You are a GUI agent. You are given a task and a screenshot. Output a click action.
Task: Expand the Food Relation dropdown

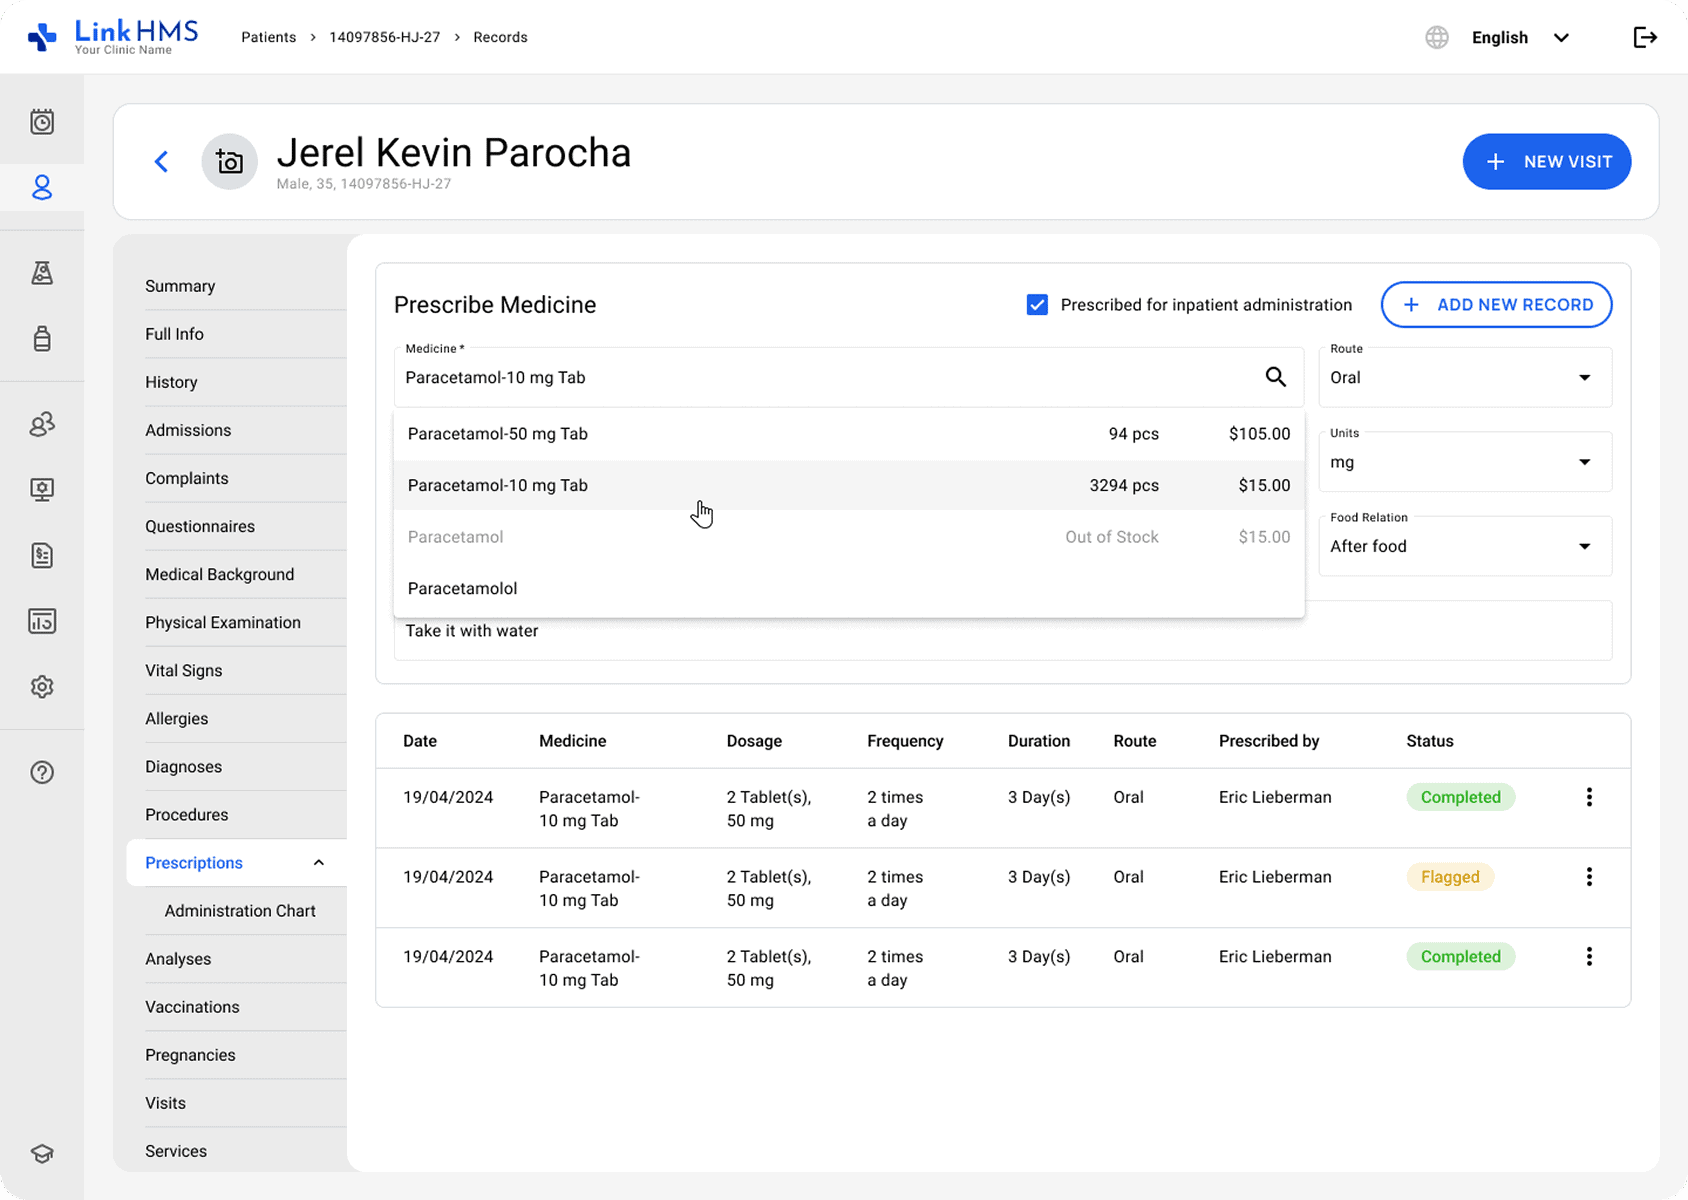(1464, 546)
